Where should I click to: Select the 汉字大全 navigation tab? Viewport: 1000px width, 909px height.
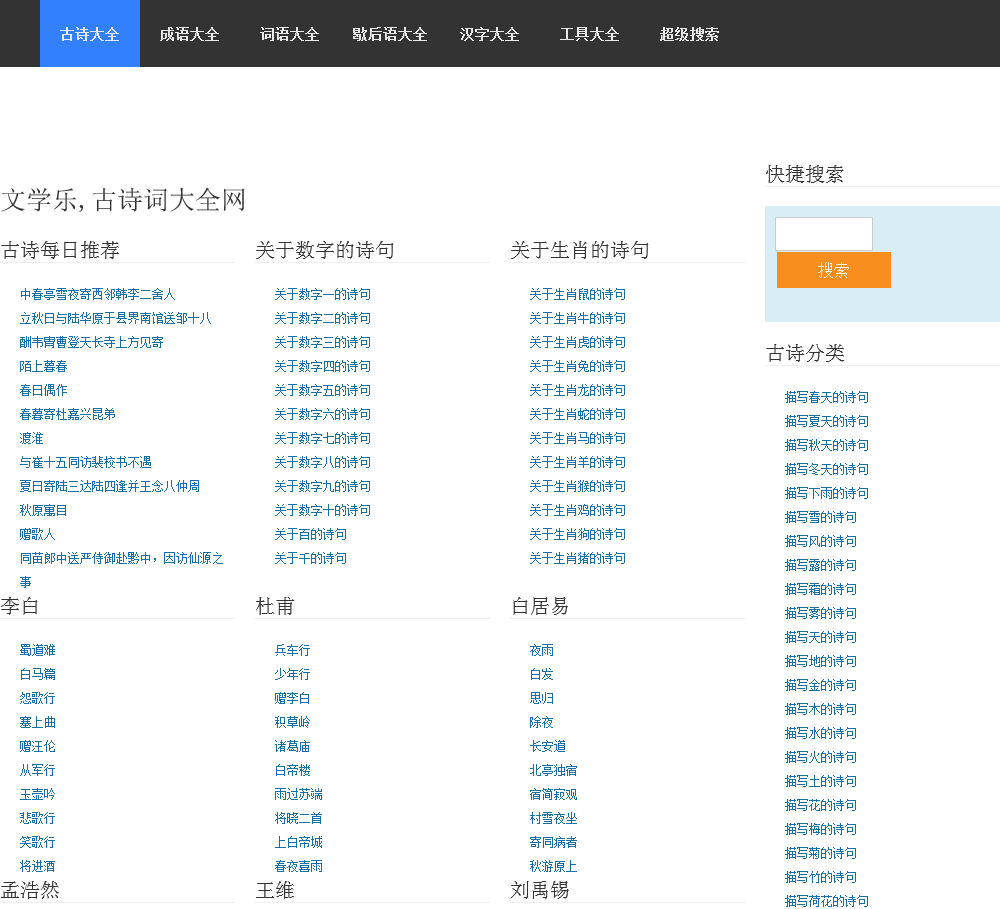(x=489, y=34)
